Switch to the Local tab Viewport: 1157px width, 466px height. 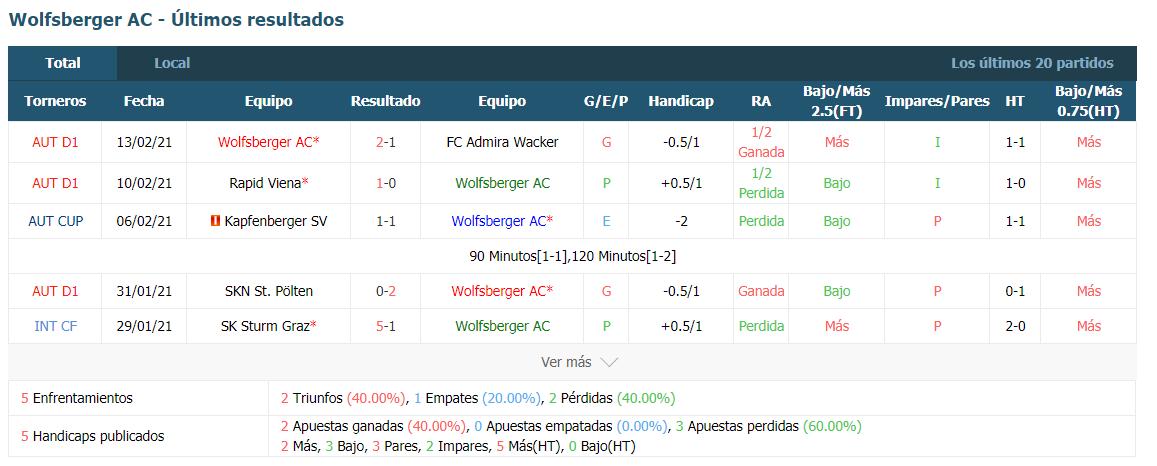(x=172, y=63)
